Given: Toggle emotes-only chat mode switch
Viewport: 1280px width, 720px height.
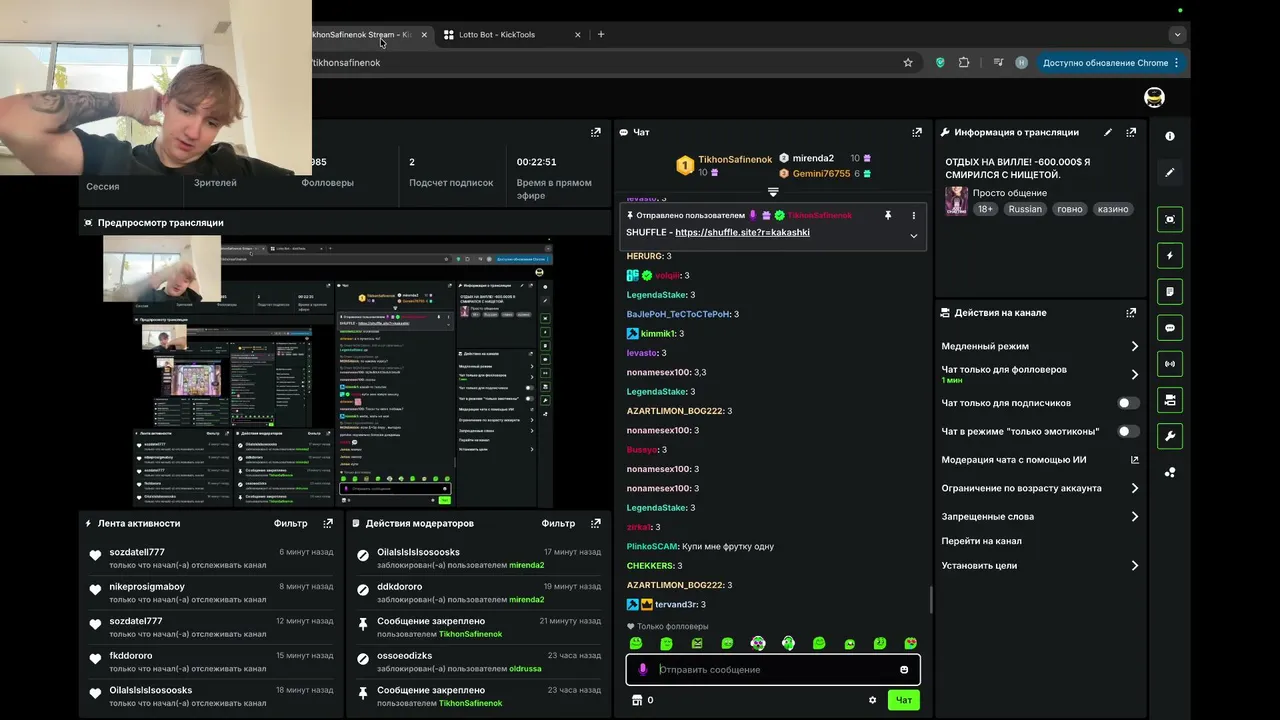Looking at the screenshot, I should (1127, 431).
